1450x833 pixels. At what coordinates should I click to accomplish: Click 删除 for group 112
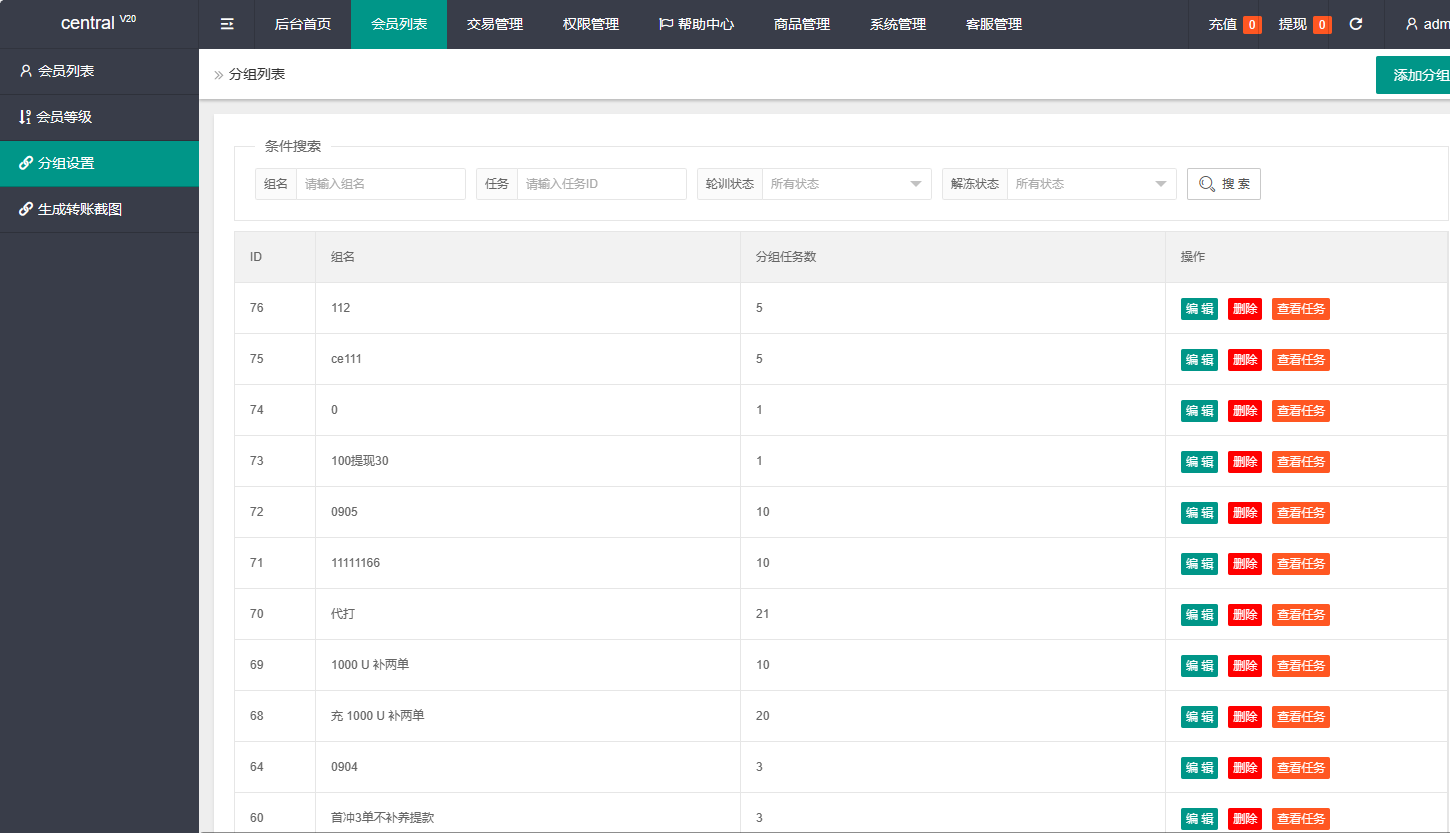coord(1245,309)
